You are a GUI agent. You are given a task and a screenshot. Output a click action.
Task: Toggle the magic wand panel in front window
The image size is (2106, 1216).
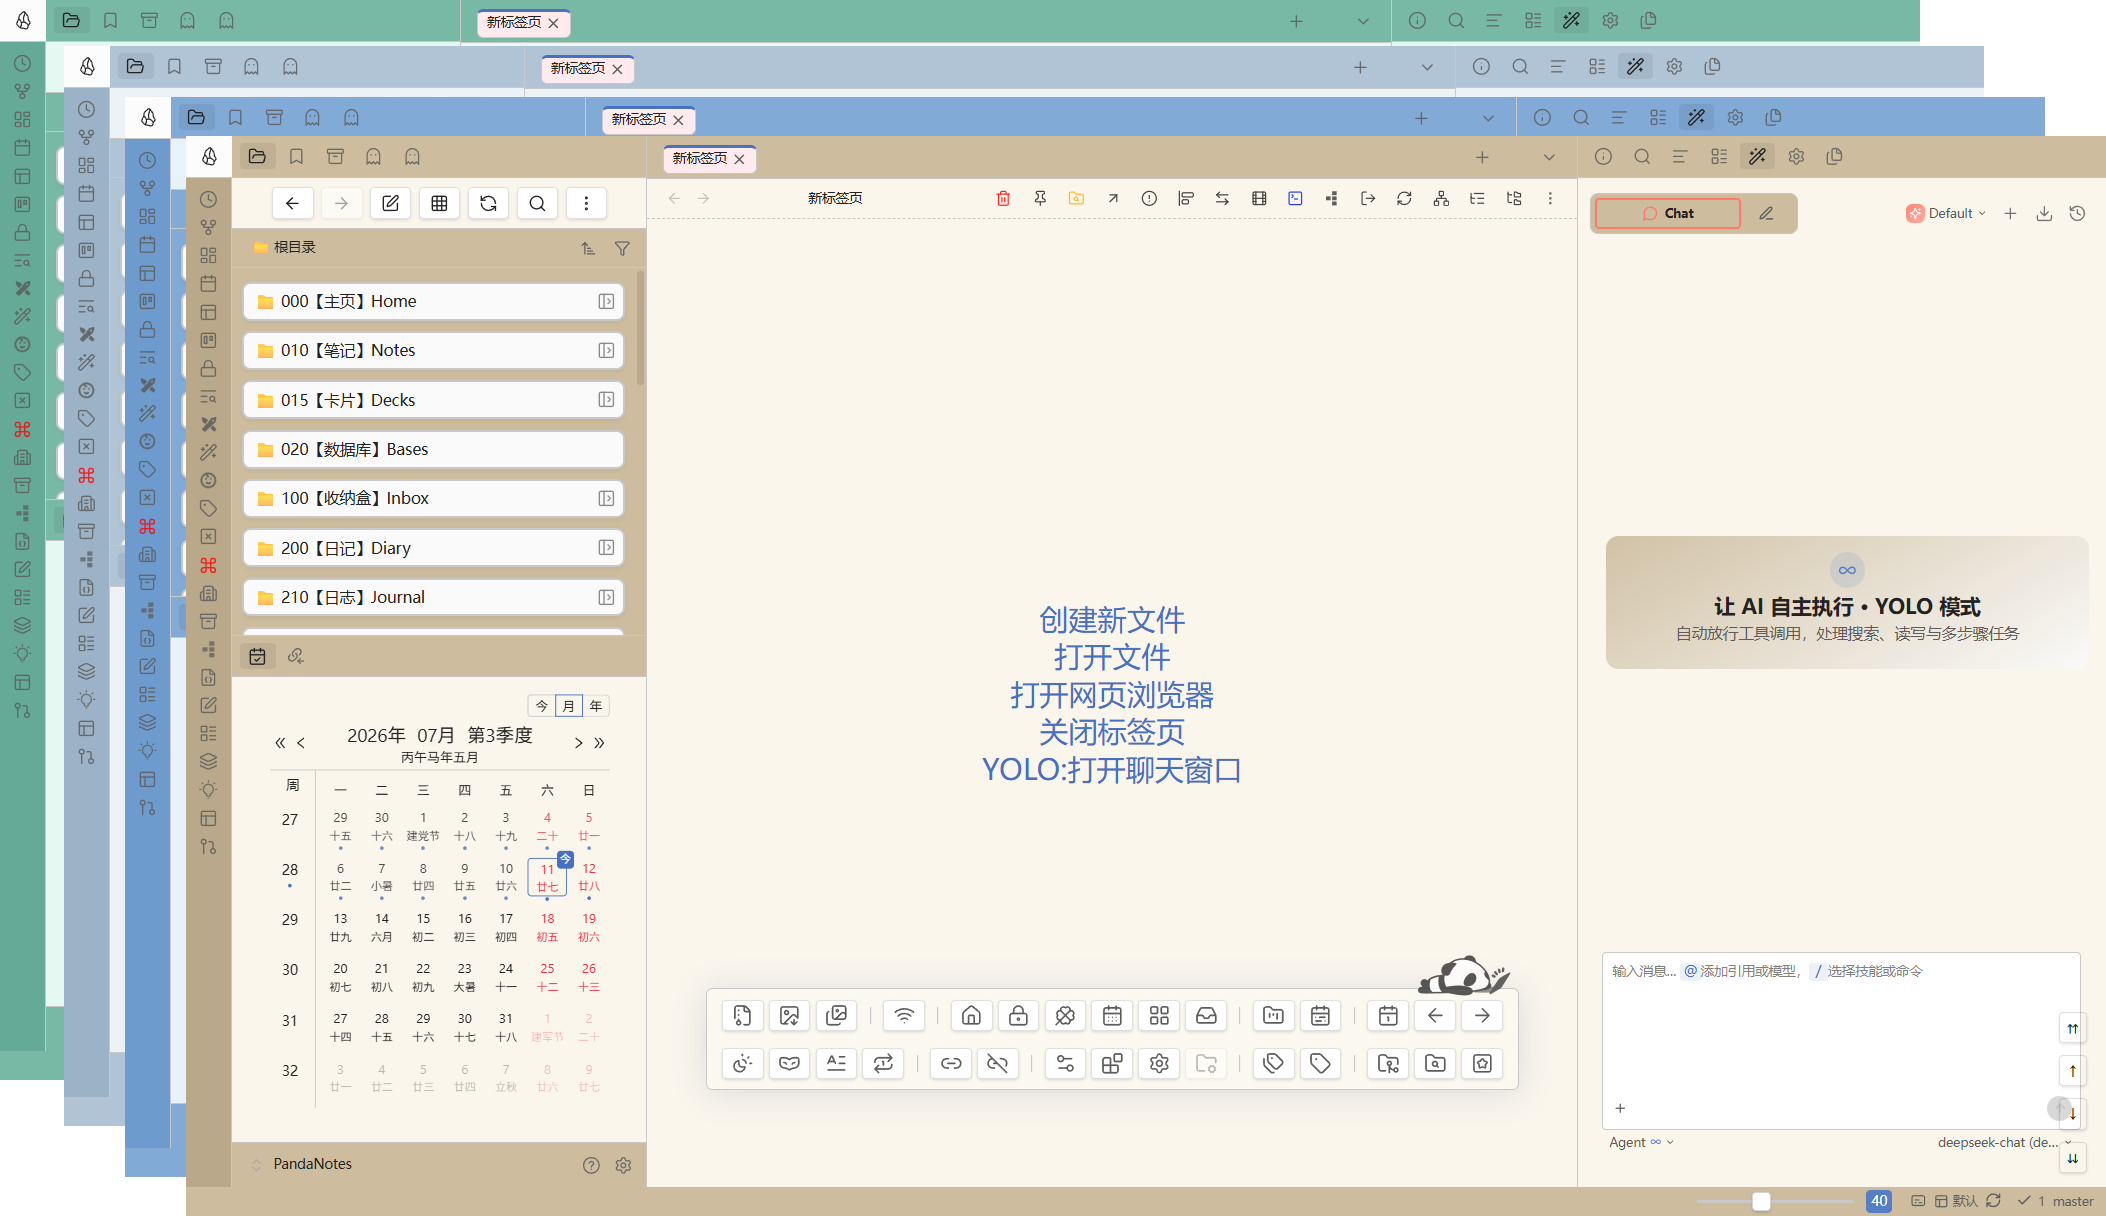pos(1757,156)
